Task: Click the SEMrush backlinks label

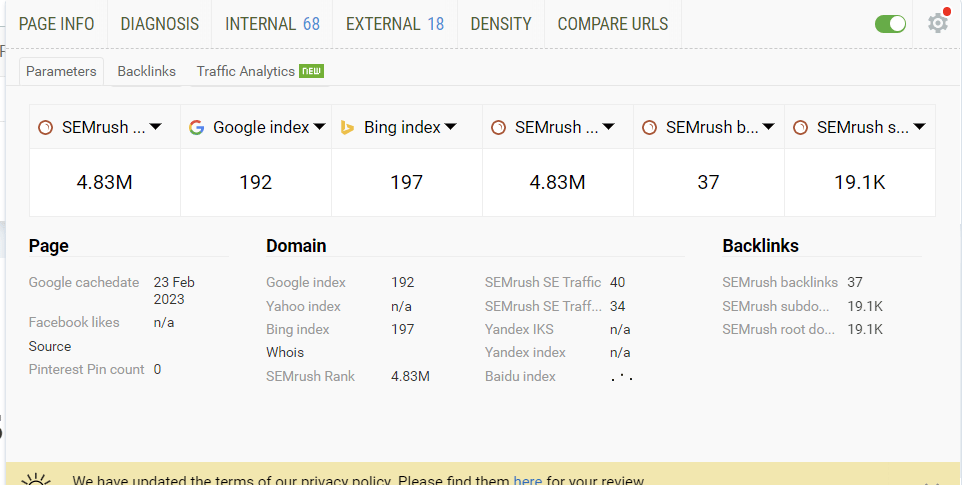Action: coord(780,283)
